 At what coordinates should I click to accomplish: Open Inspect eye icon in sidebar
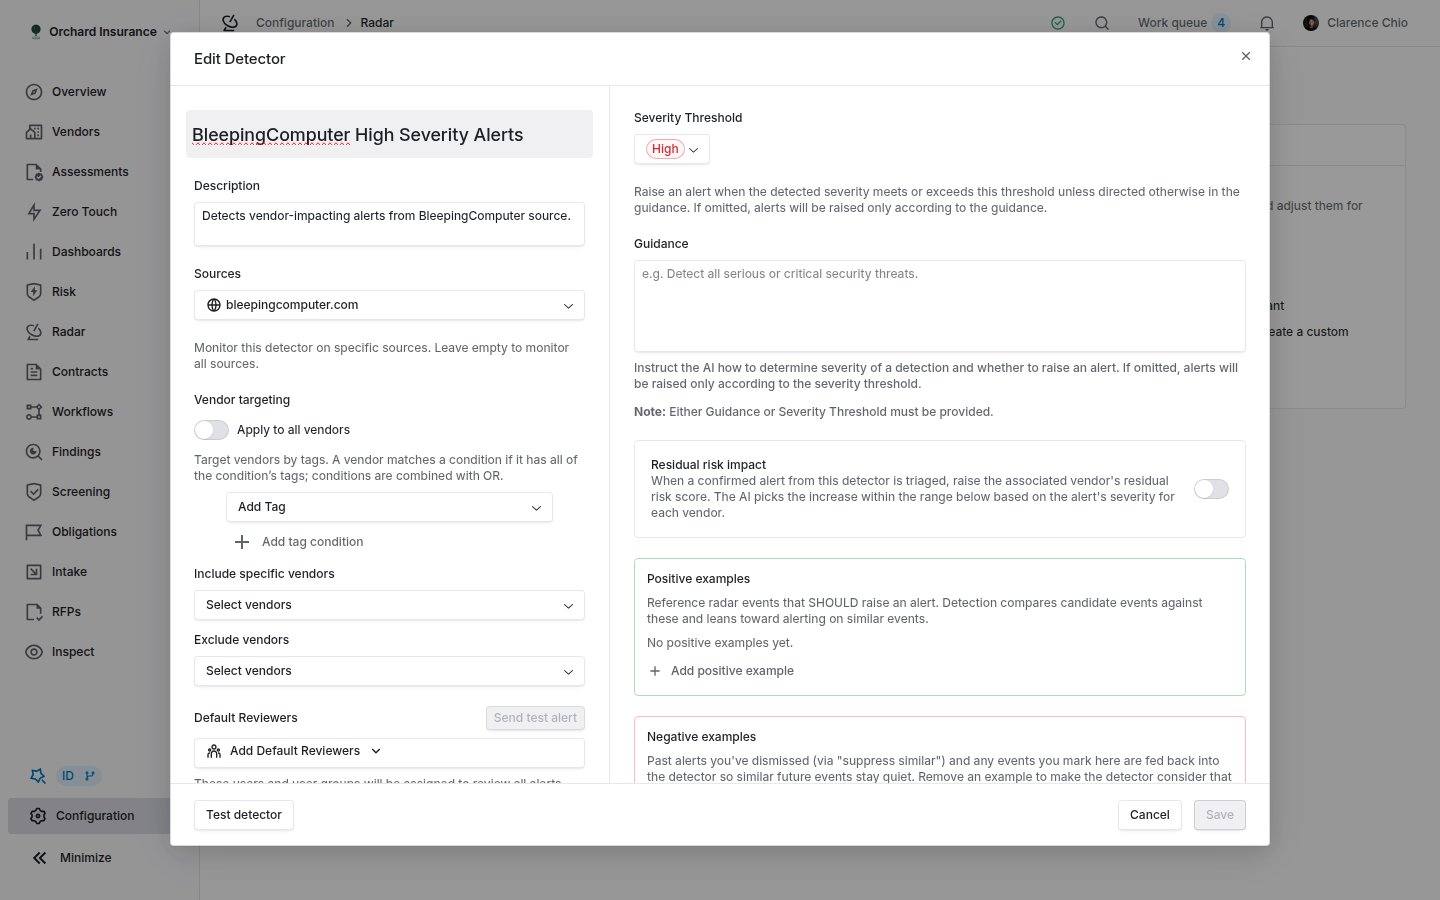(34, 652)
